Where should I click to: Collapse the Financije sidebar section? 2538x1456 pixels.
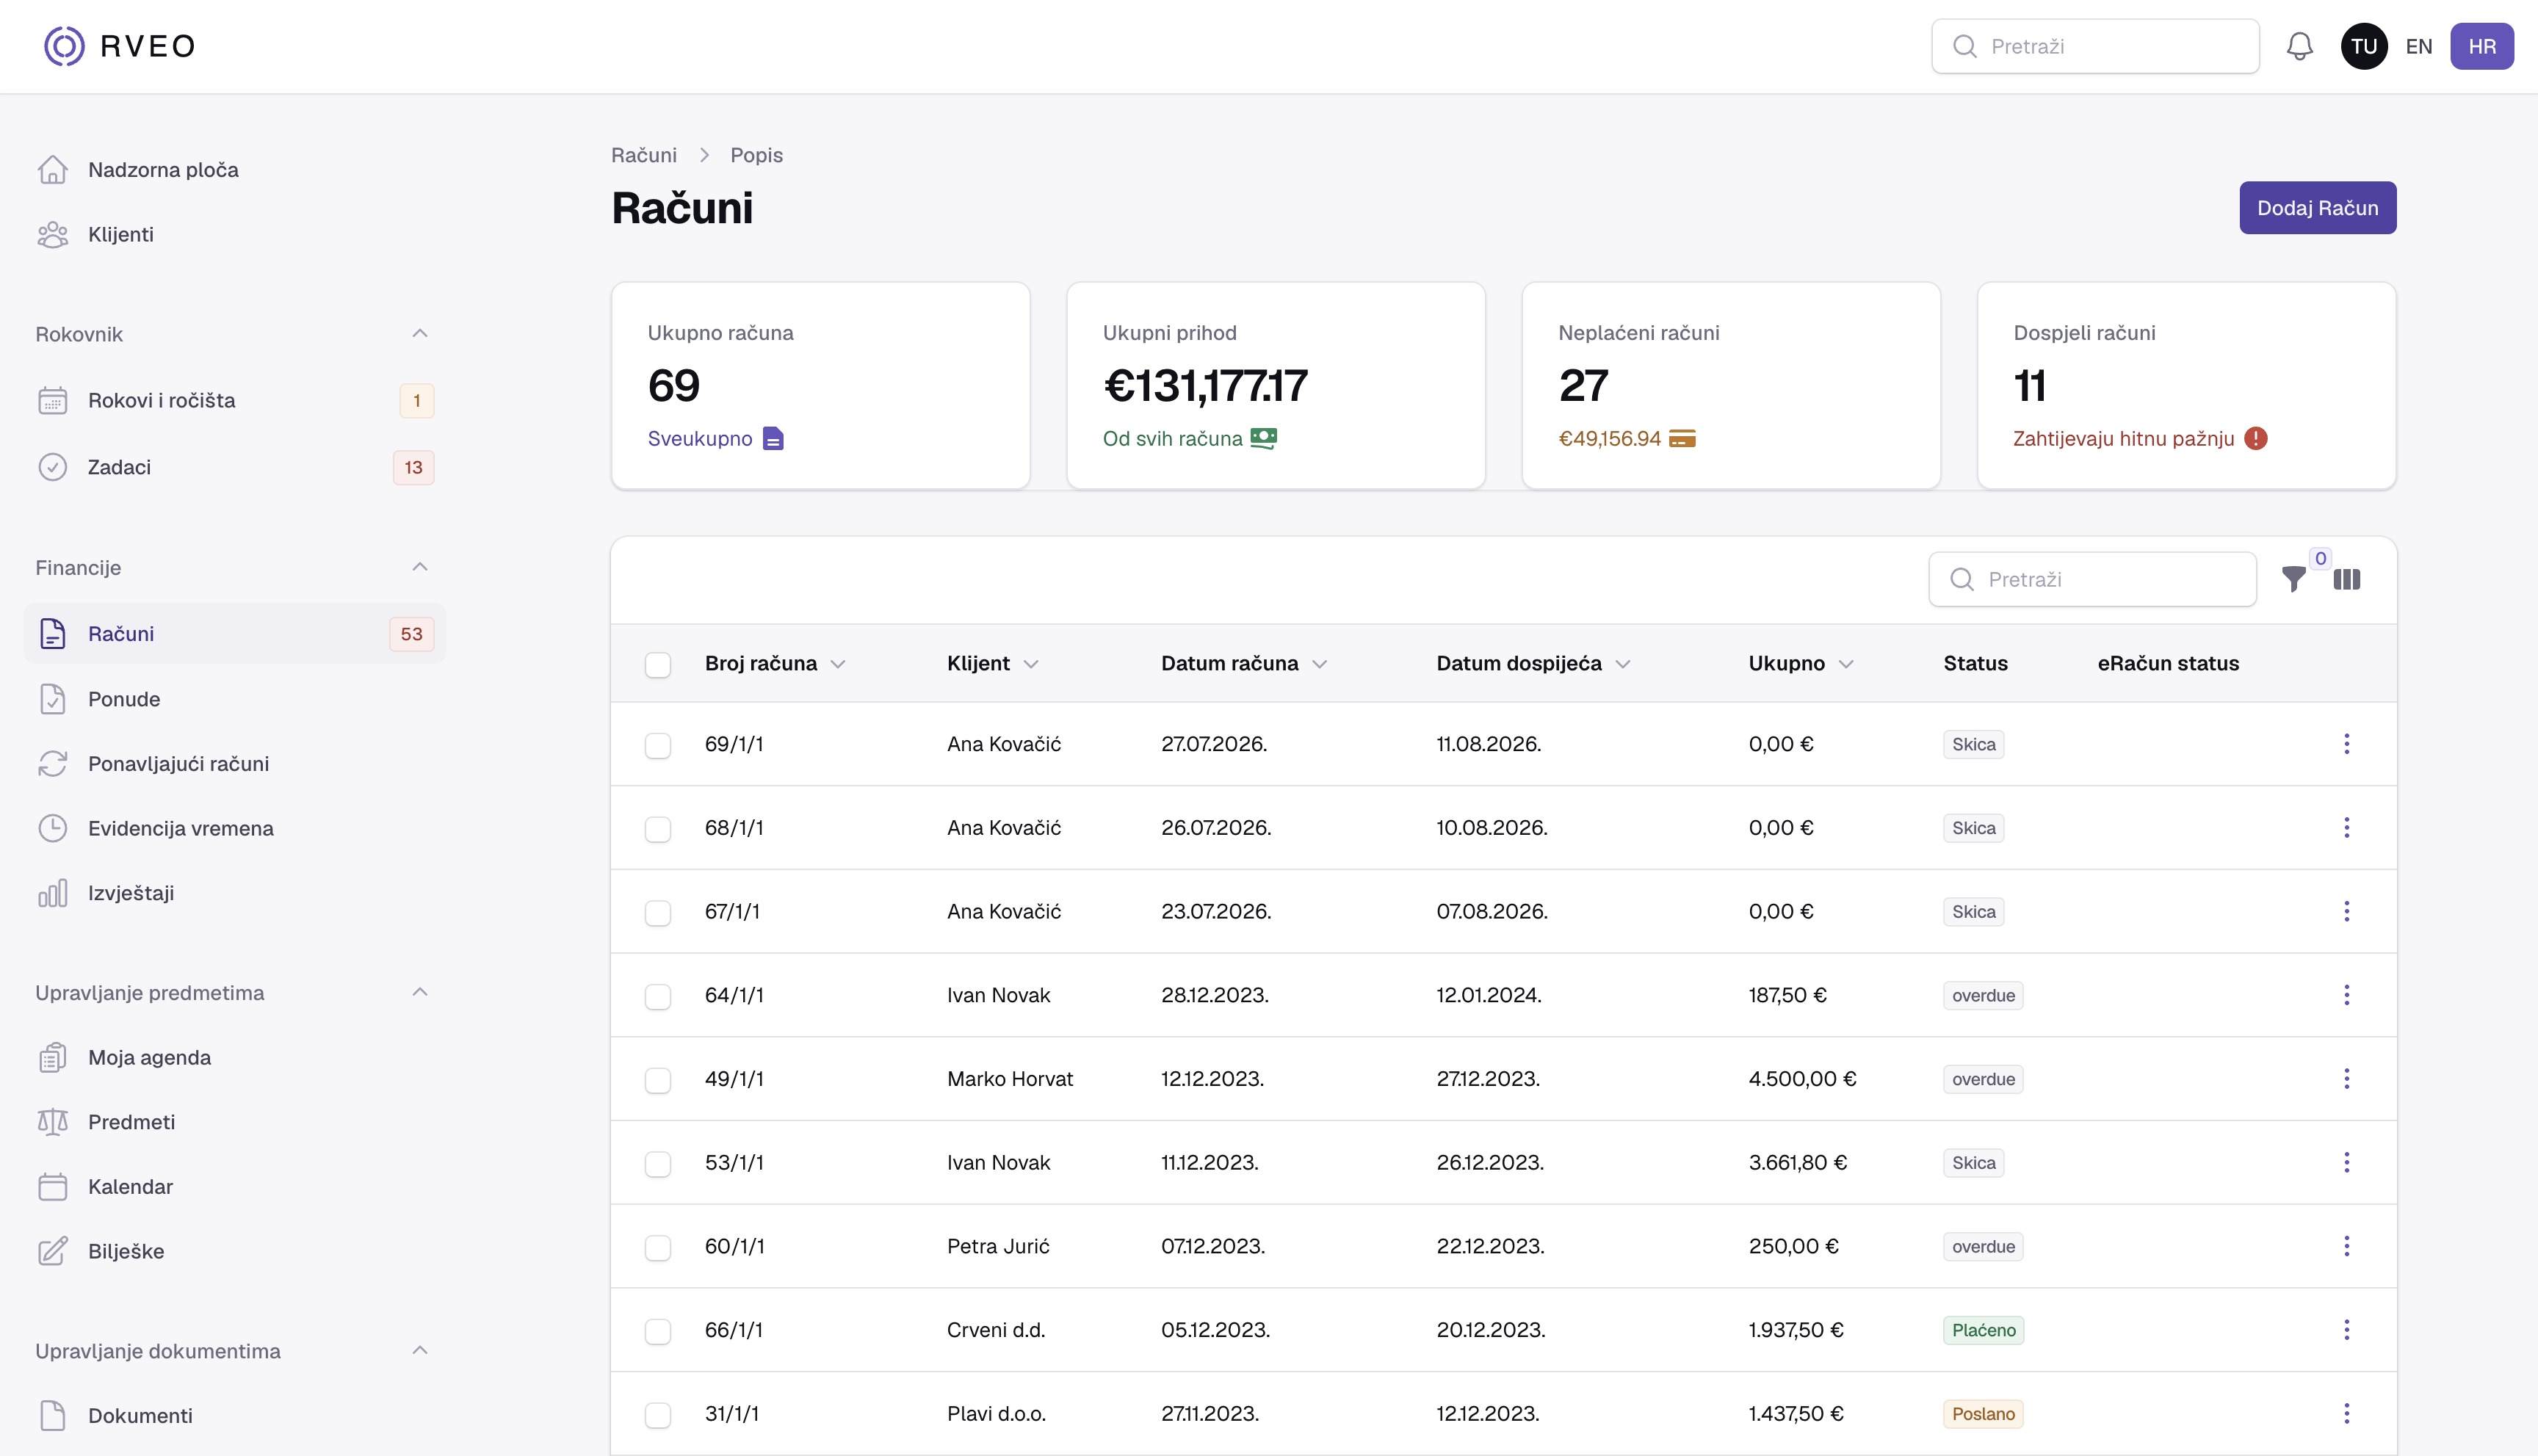[420, 567]
